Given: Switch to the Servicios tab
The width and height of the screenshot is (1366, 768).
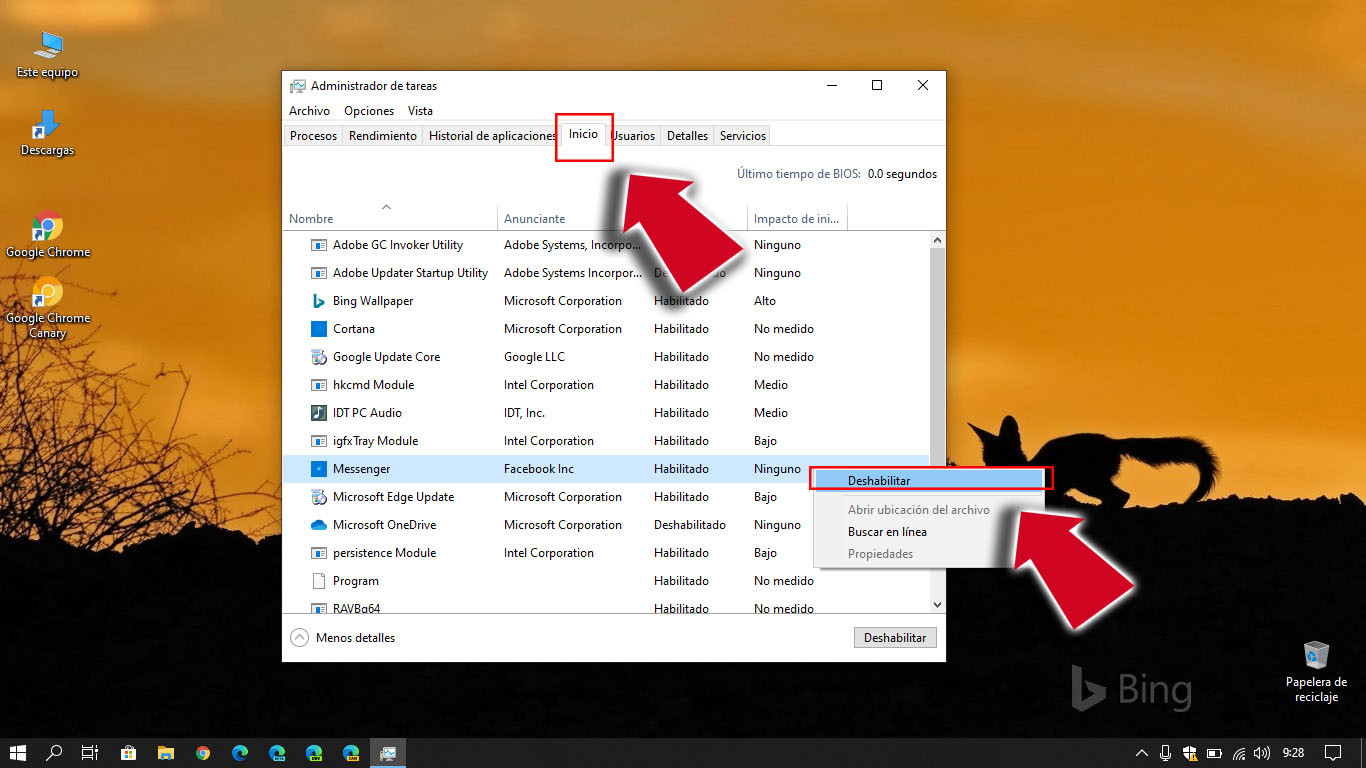Looking at the screenshot, I should [x=741, y=135].
